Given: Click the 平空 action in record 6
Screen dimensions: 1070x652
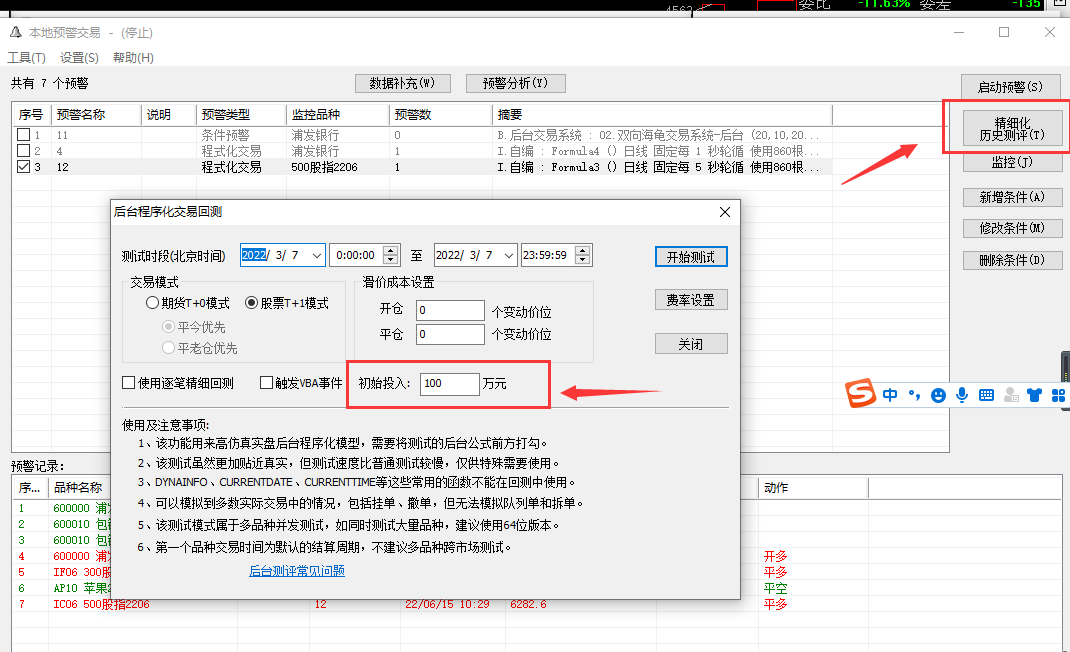Looking at the screenshot, I should click(x=775, y=588).
